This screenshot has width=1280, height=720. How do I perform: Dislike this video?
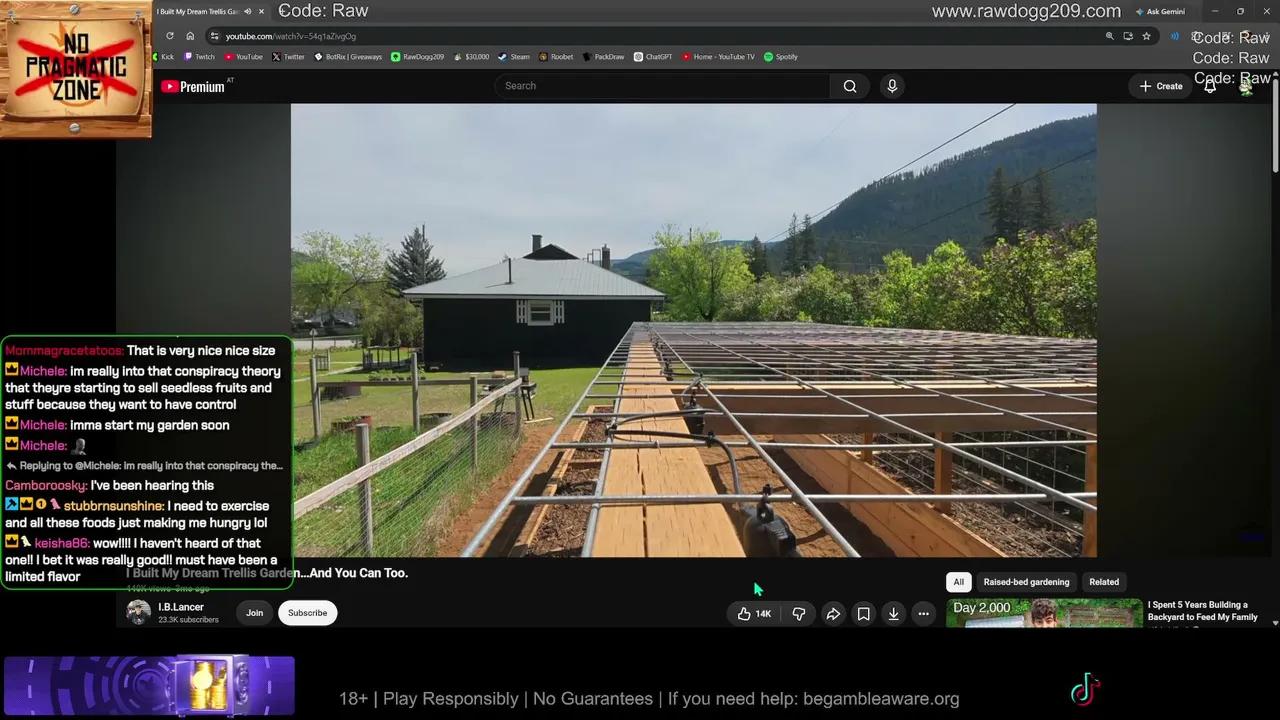(799, 614)
